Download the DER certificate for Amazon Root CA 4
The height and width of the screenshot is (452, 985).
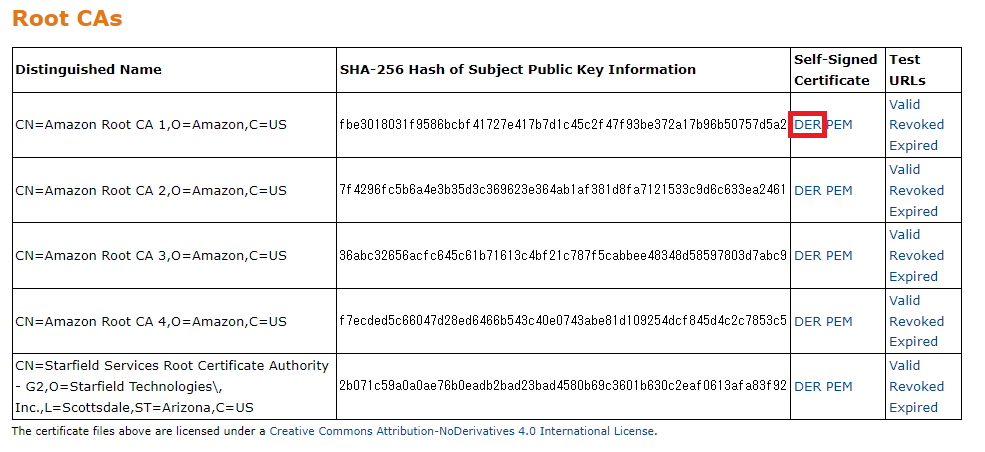(807, 321)
